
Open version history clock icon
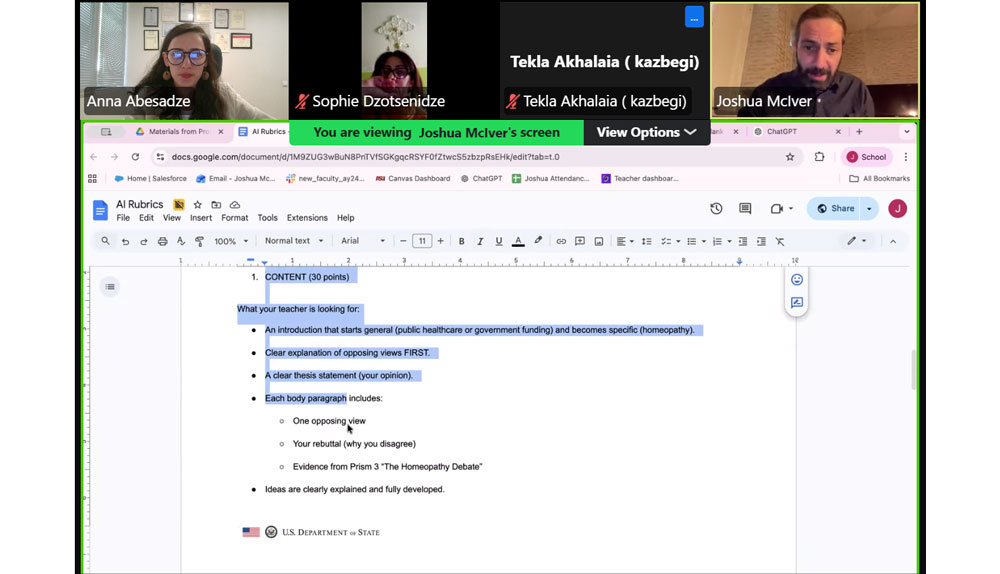(x=716, y=209)
